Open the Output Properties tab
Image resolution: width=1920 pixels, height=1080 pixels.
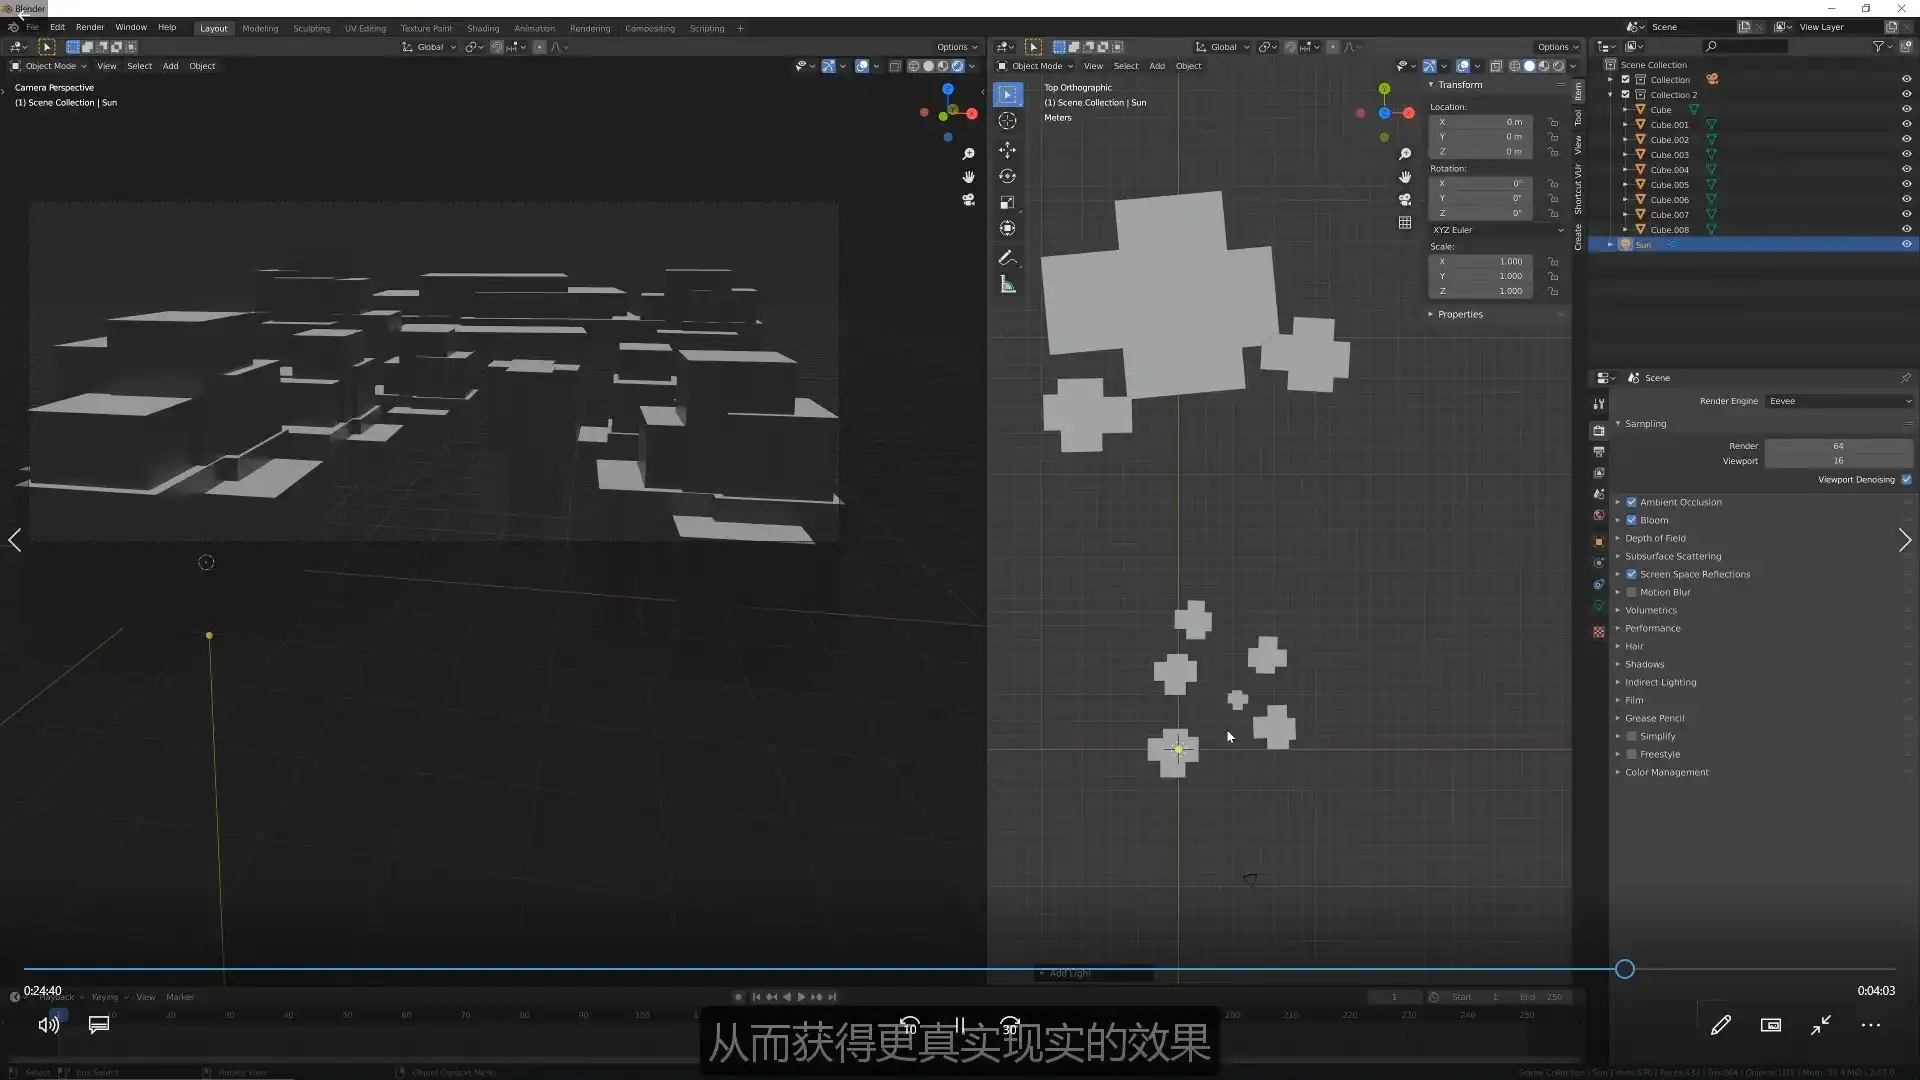(1599, 452)
